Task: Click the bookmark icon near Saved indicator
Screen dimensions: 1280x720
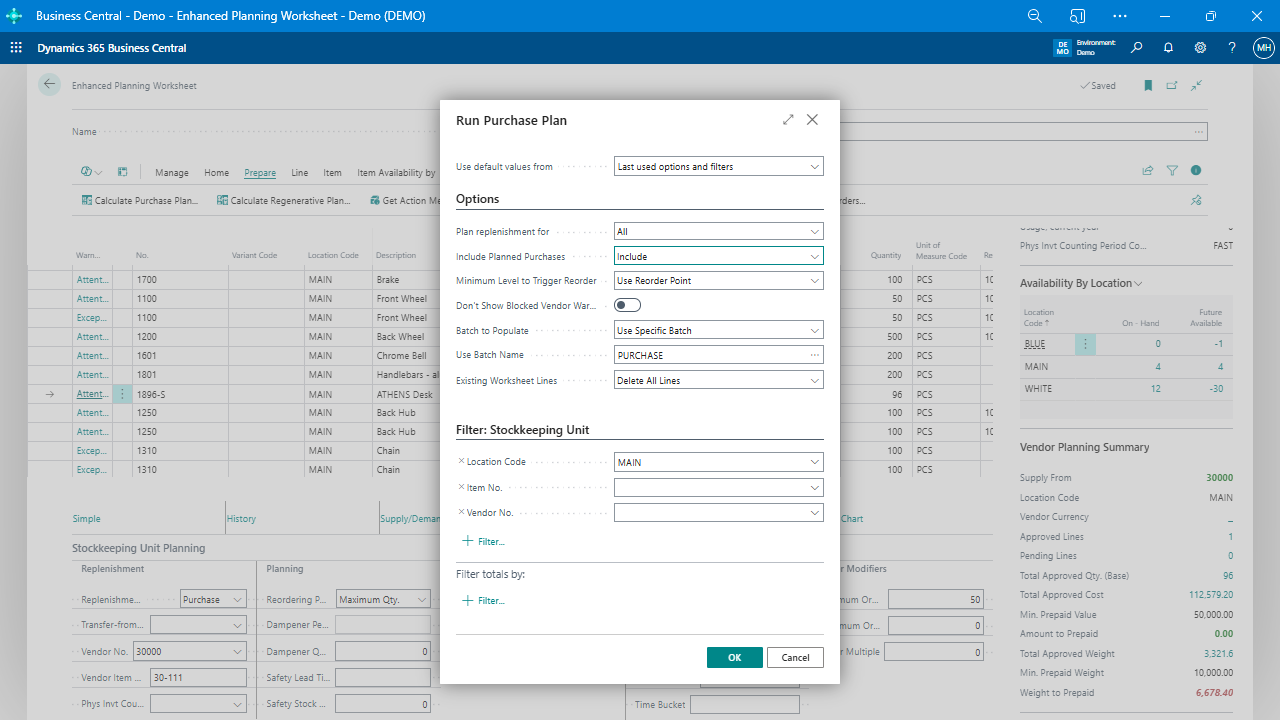Action: (1147, 85)
